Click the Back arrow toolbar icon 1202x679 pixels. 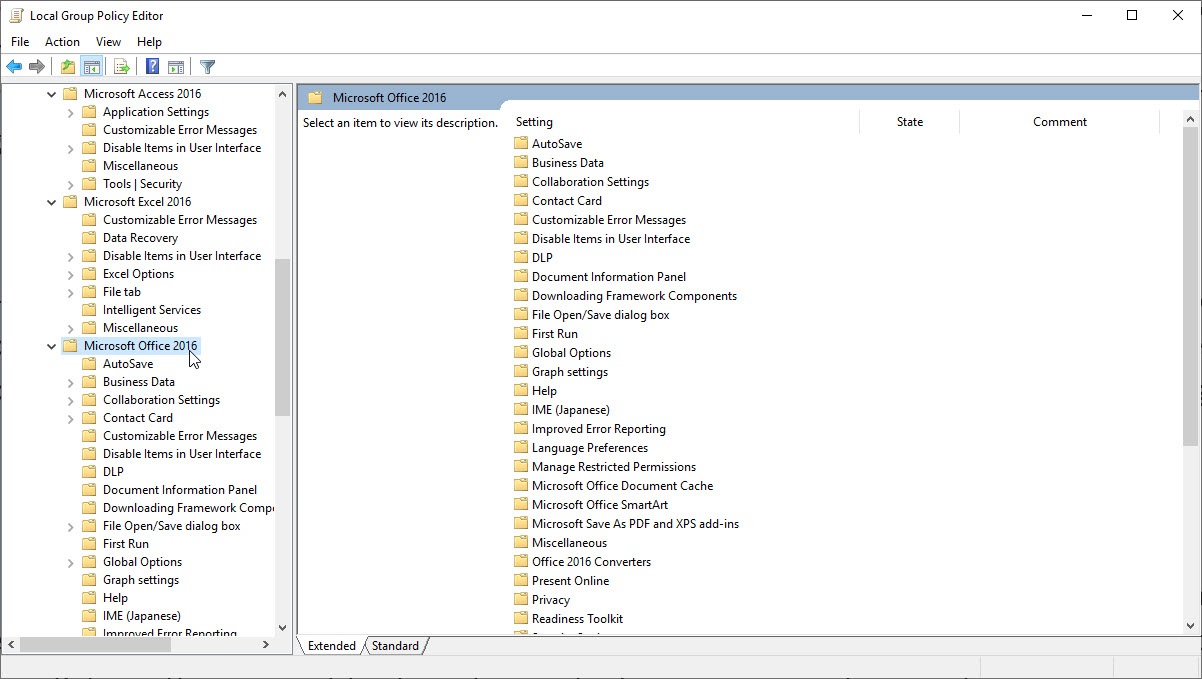pos(14,67)
